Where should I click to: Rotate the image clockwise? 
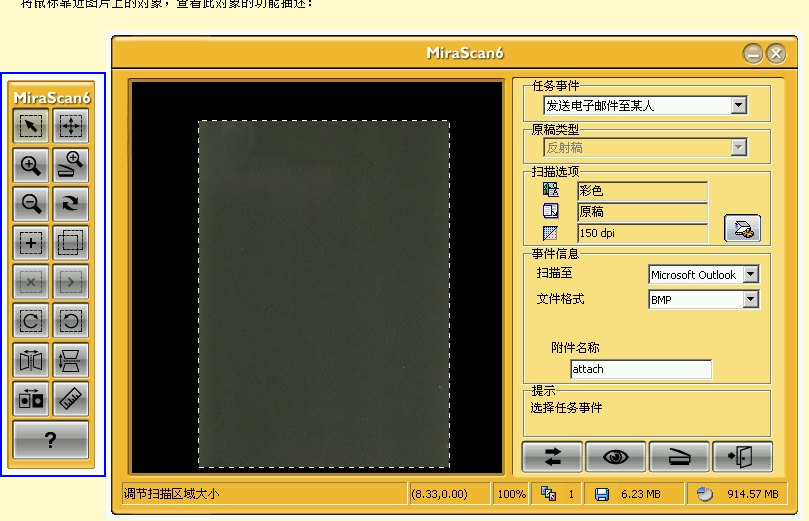pyautogui.click(x=31, y=321)
